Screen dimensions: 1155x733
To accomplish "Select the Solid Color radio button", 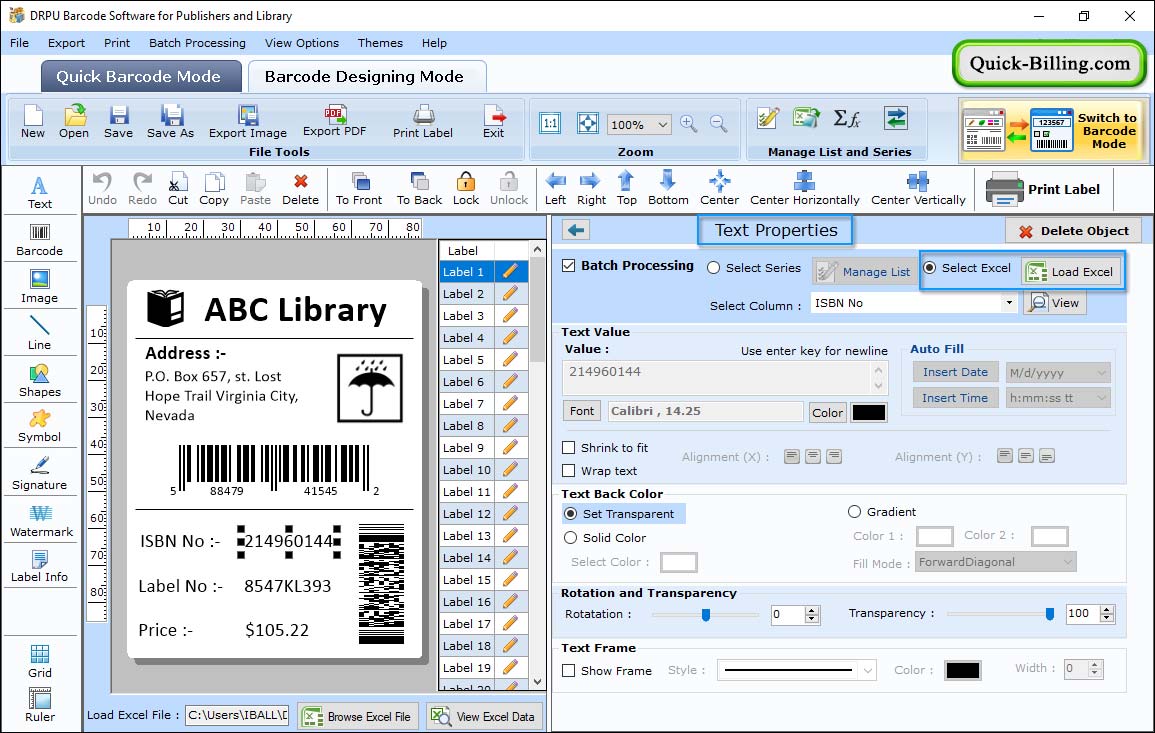I will [570, 538].
